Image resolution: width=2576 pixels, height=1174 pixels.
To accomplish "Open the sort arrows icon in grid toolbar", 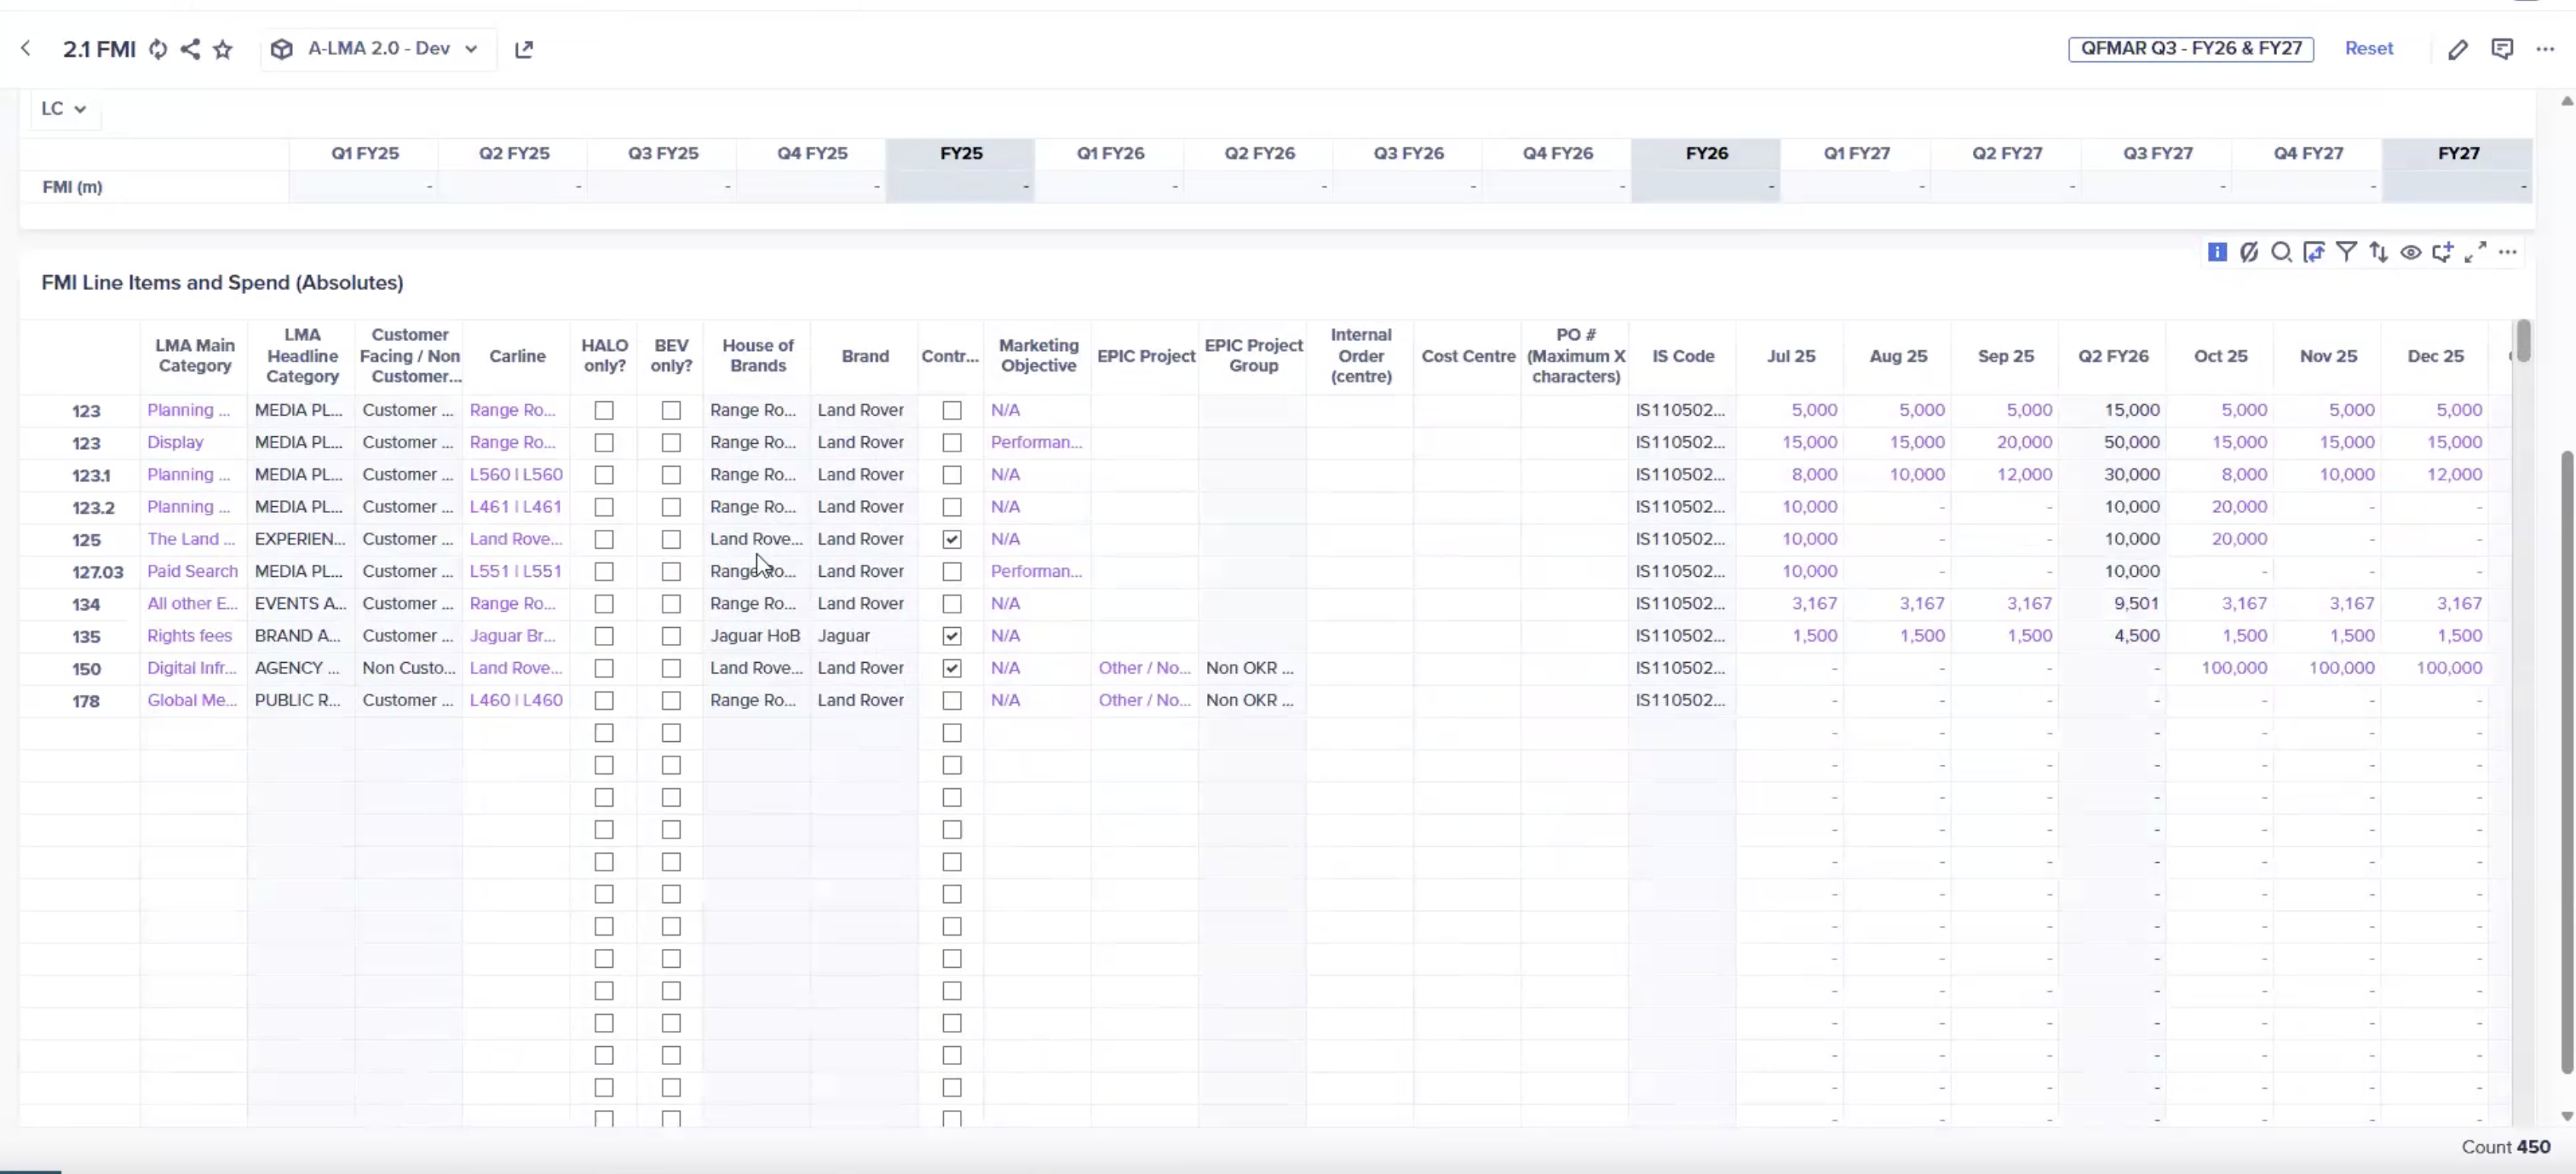I will point(2378,252).
